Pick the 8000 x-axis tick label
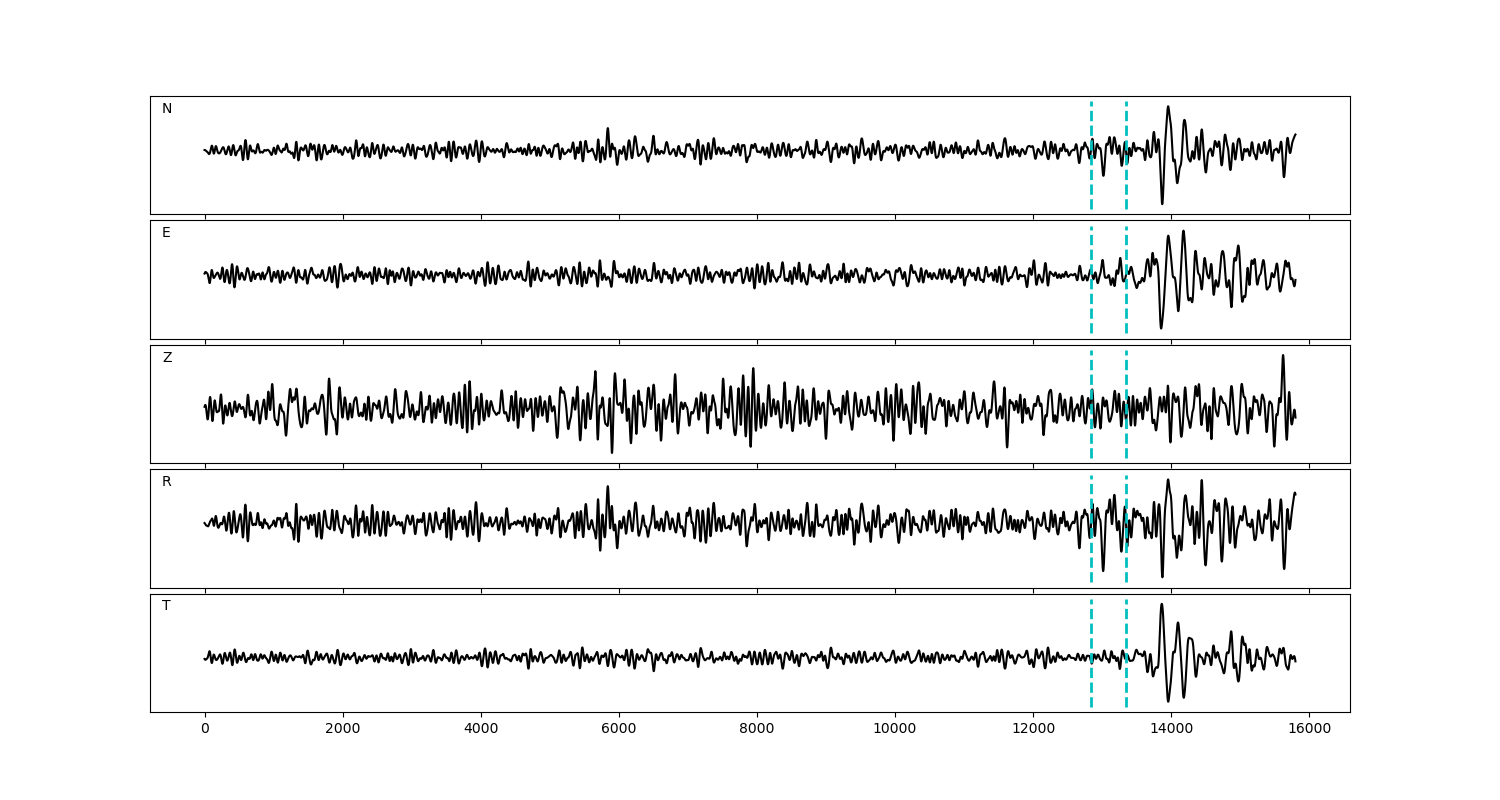This screenshot has height=800, width=1500. click(x=757, y=730)
